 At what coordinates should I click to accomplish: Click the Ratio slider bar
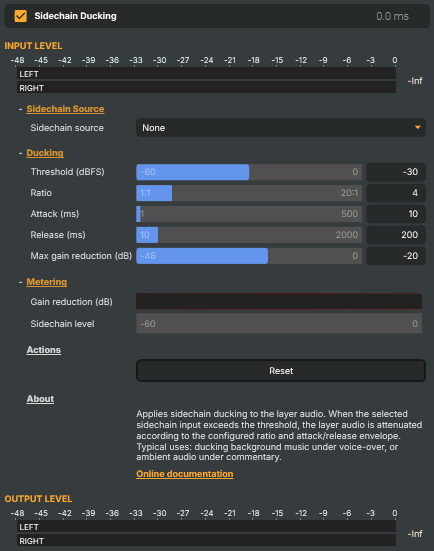249,193
